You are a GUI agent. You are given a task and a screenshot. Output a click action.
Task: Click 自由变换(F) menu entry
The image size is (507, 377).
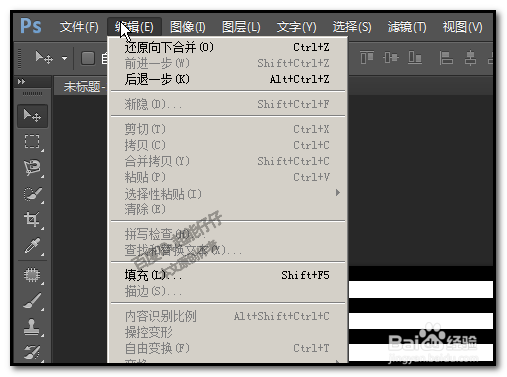[x=228, y=348]
